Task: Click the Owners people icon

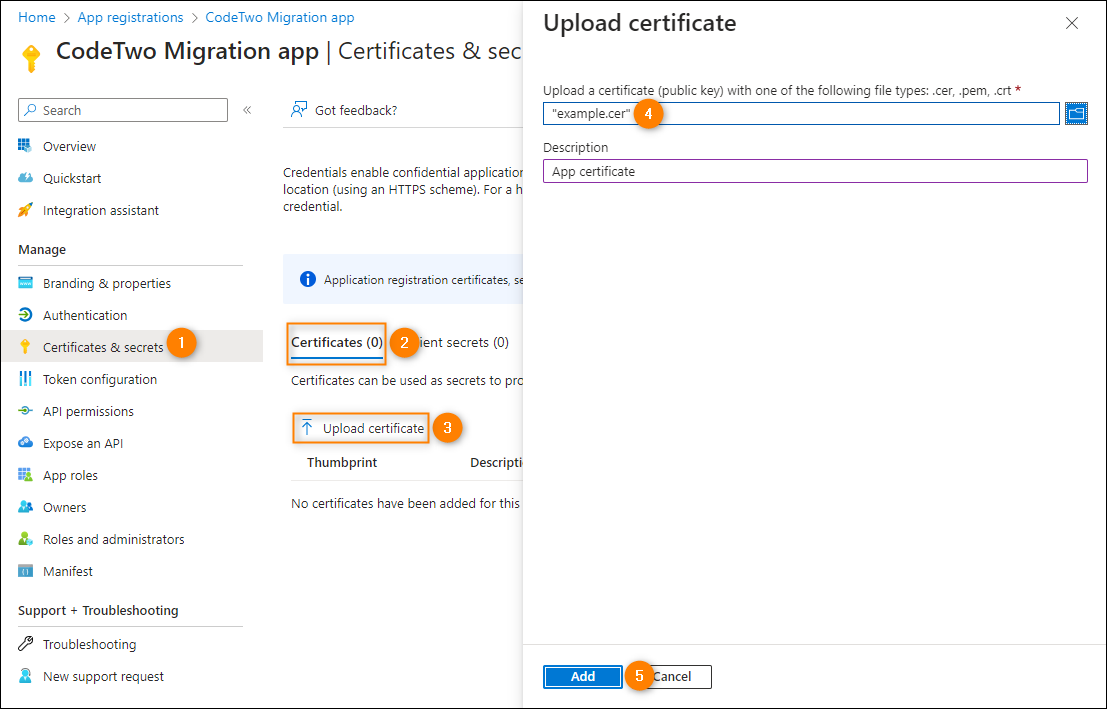Action: tap(25, 507)
